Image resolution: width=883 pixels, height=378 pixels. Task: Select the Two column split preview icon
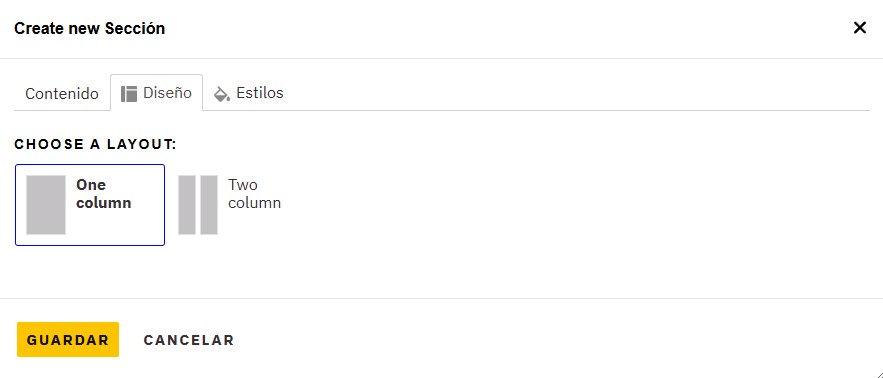(198, 204)
